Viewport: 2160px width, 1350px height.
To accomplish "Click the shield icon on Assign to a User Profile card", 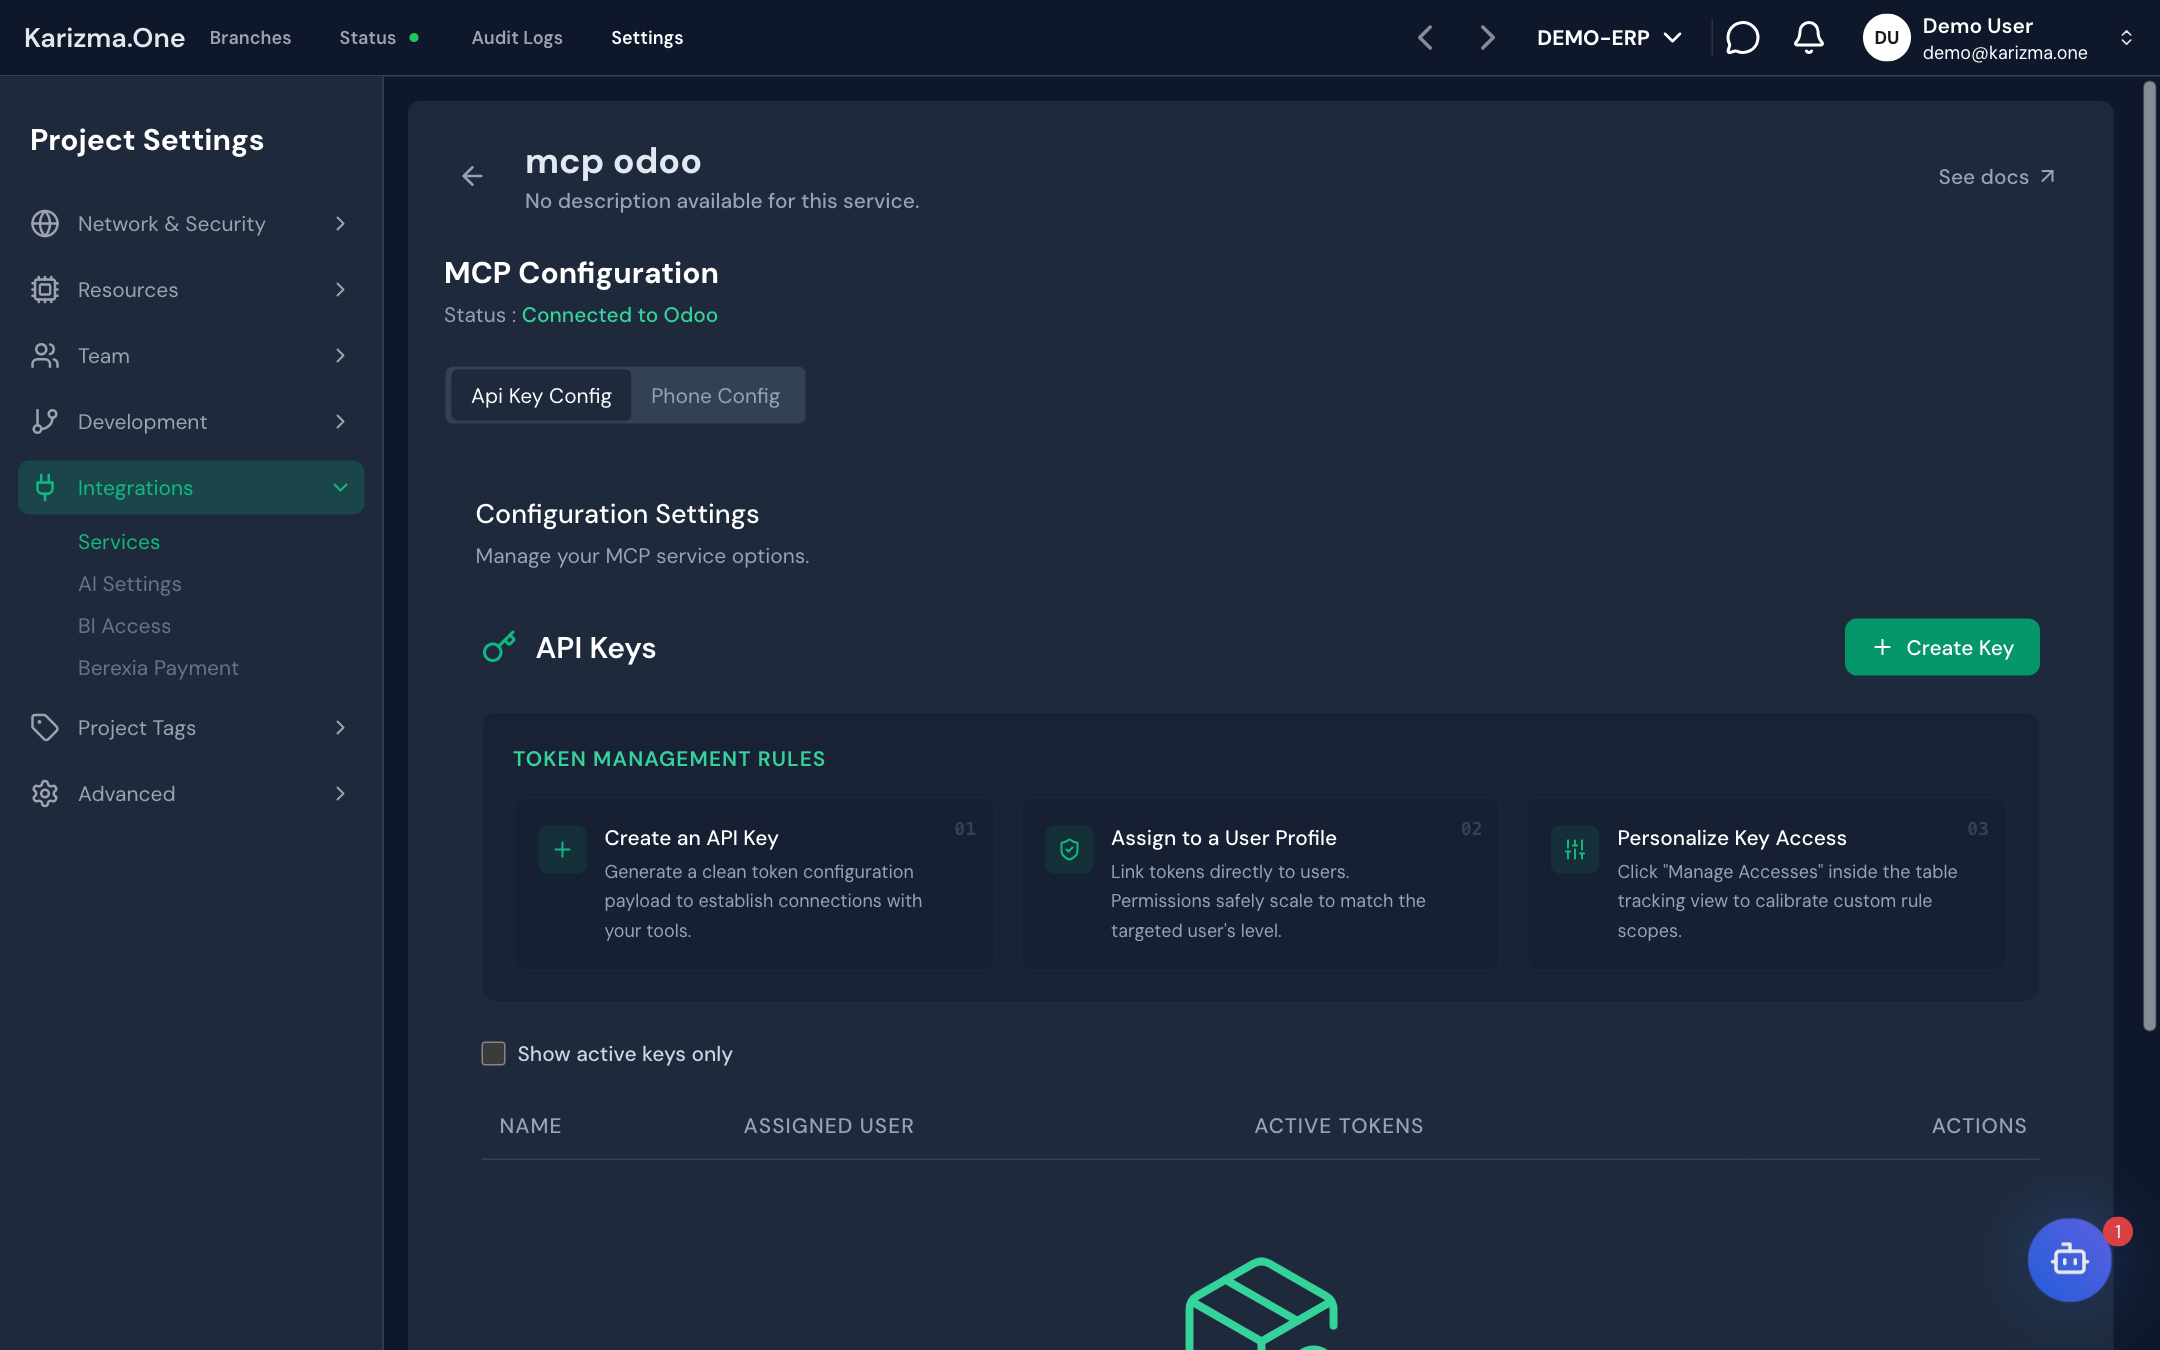I will tap(1069, 849).
